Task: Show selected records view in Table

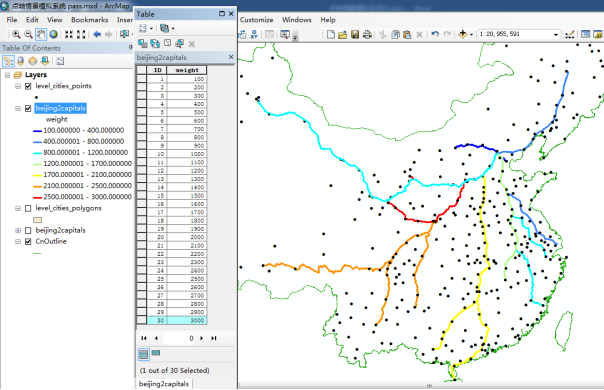Action: pos(156,353)
